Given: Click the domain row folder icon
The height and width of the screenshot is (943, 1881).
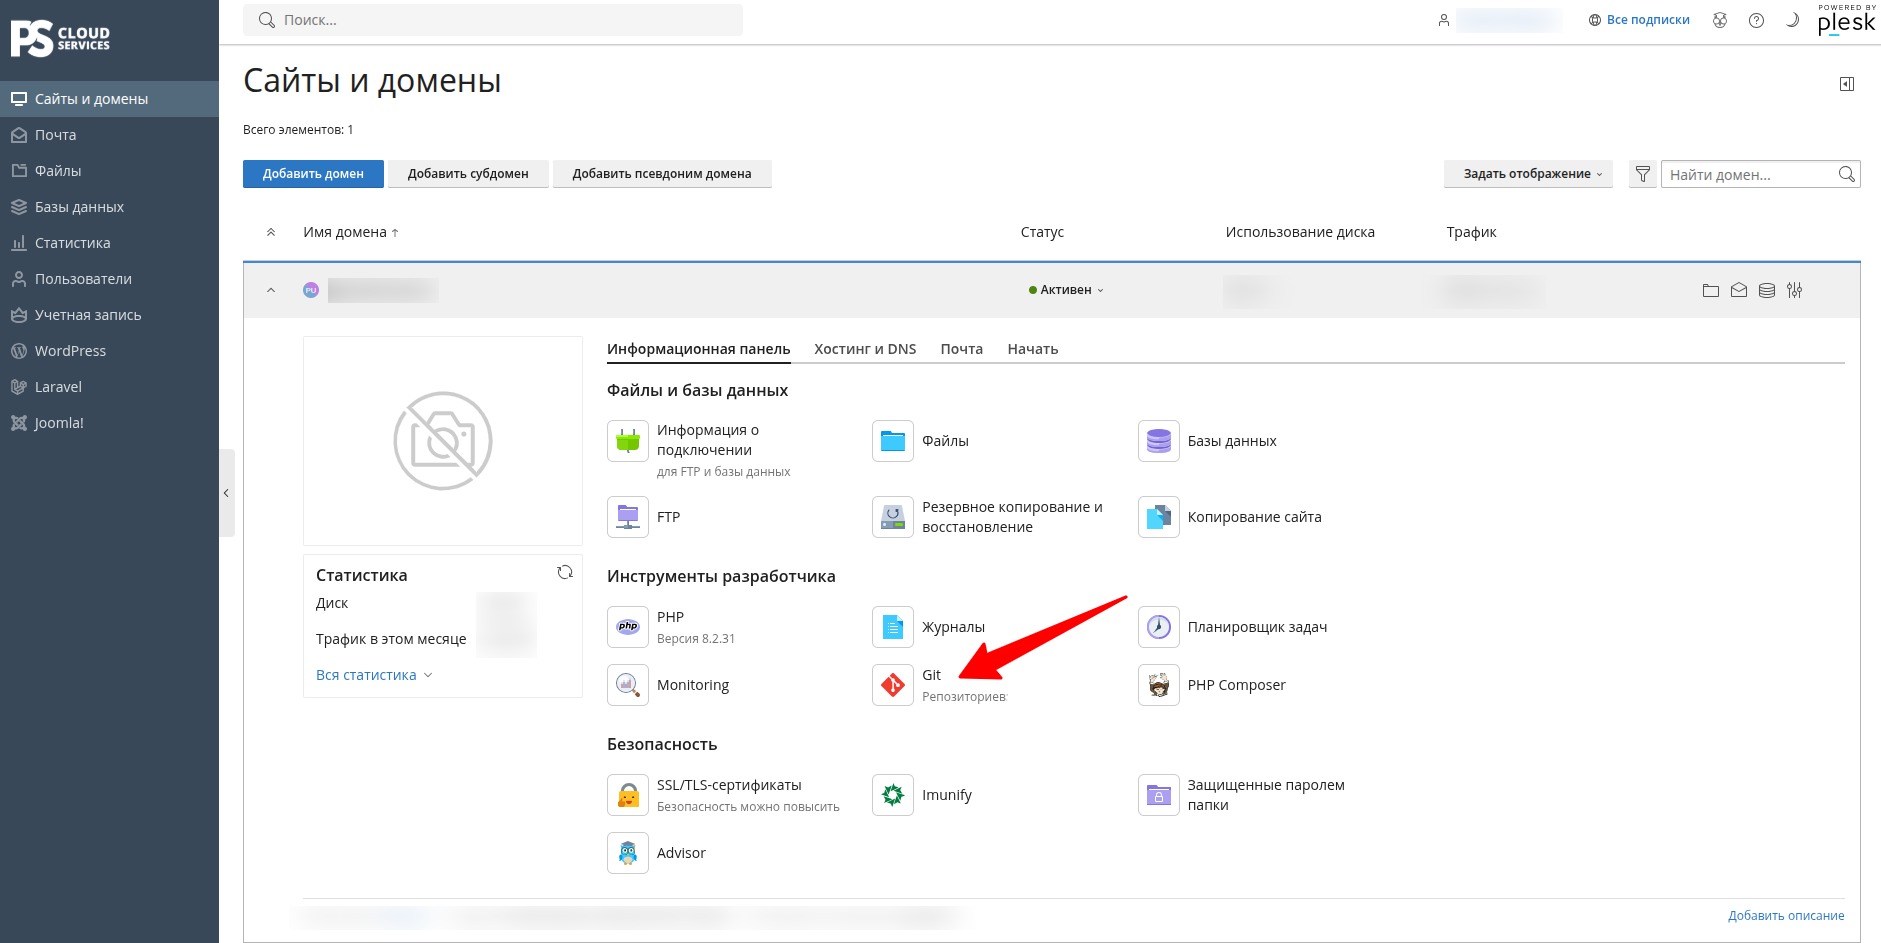Looking at the screenshot, I should (x=1711, y=290).
